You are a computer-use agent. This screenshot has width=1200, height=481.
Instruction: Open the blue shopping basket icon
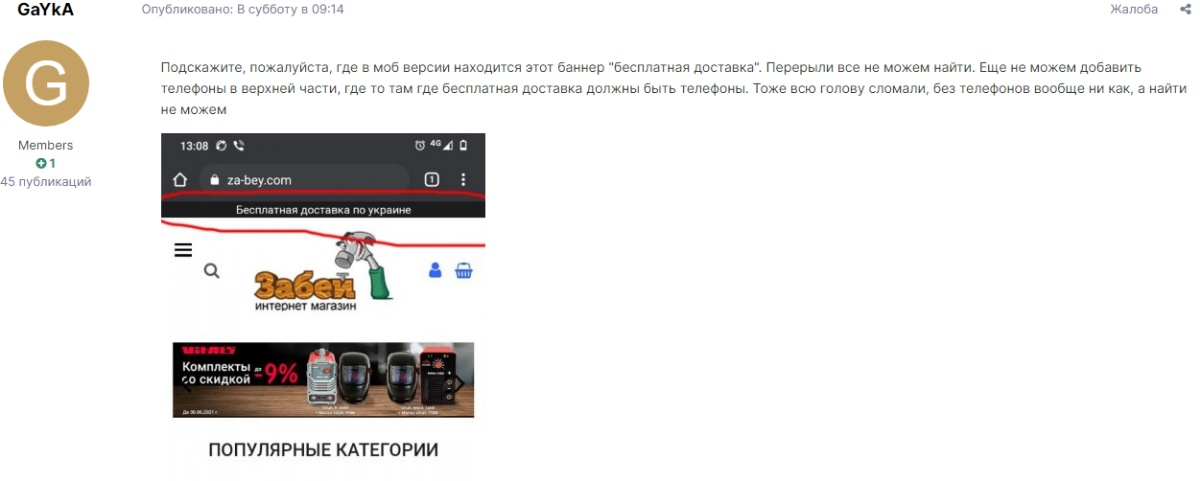(464, 270)
